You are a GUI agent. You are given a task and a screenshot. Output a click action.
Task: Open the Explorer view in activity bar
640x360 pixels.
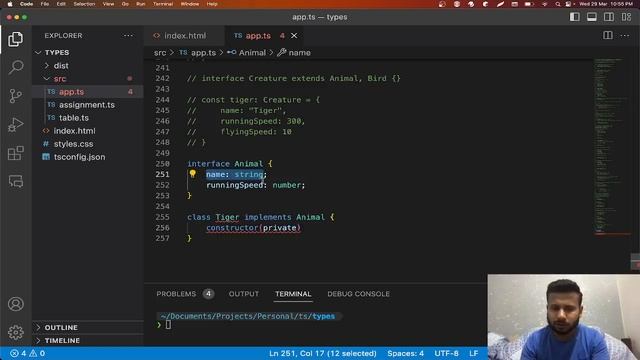[x=16, y=39]
